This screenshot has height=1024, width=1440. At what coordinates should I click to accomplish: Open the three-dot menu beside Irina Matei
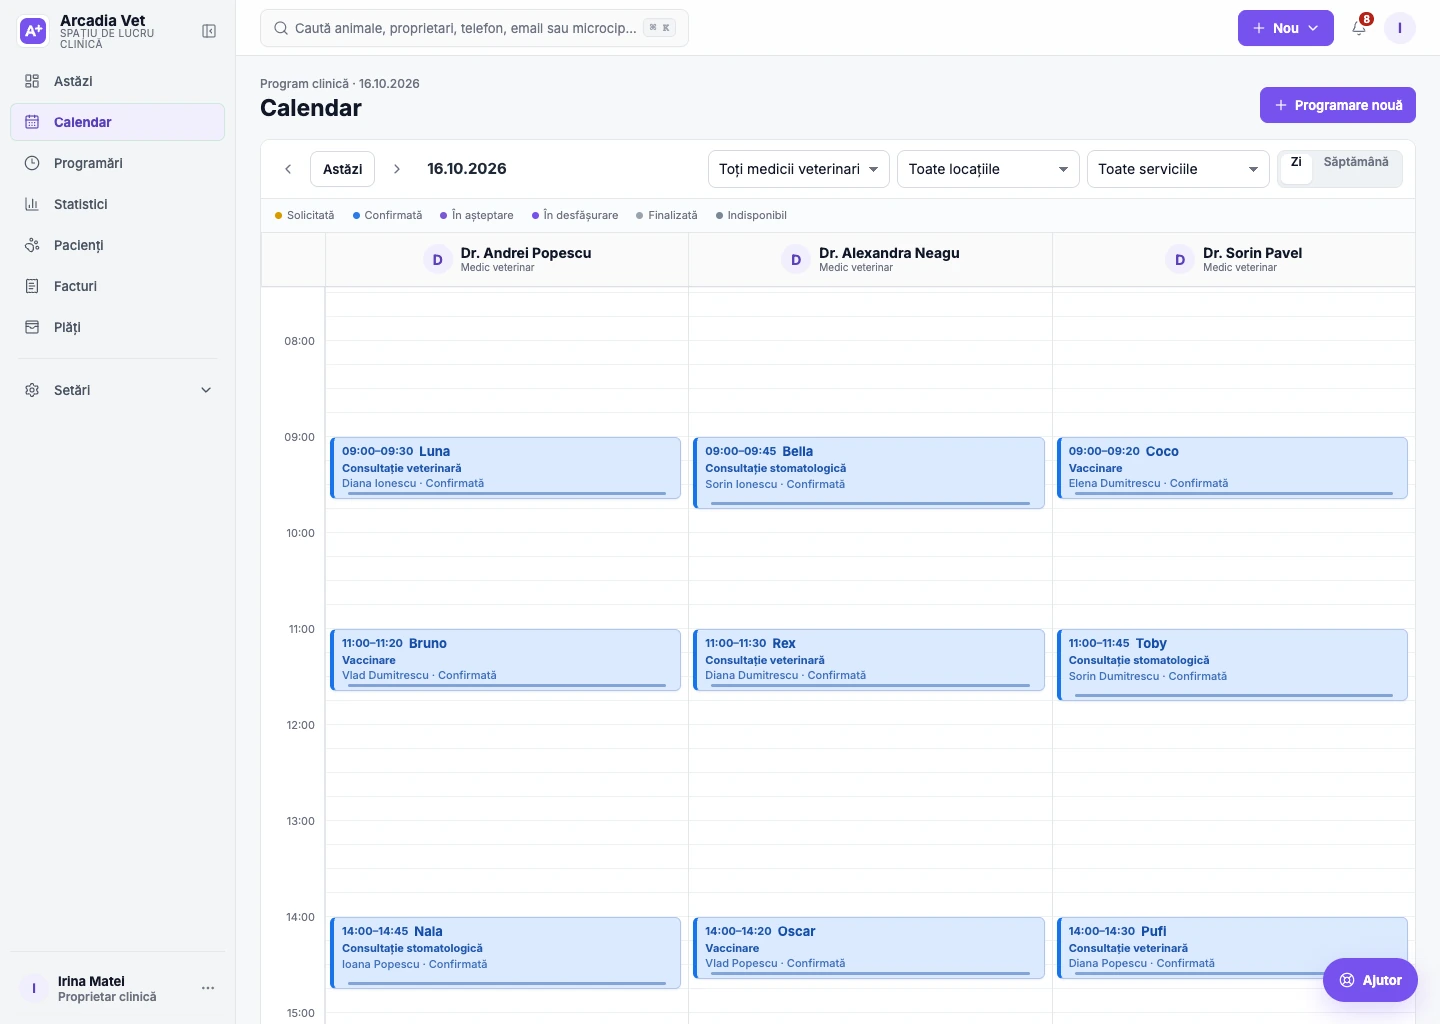pos(208,988)
